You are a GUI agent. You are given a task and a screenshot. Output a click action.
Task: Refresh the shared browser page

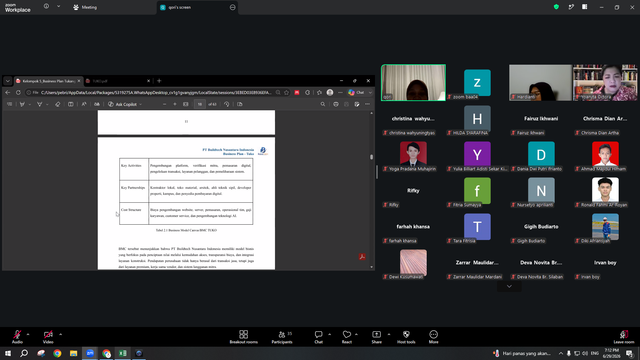pyautogui.click(x=18, y=93)
